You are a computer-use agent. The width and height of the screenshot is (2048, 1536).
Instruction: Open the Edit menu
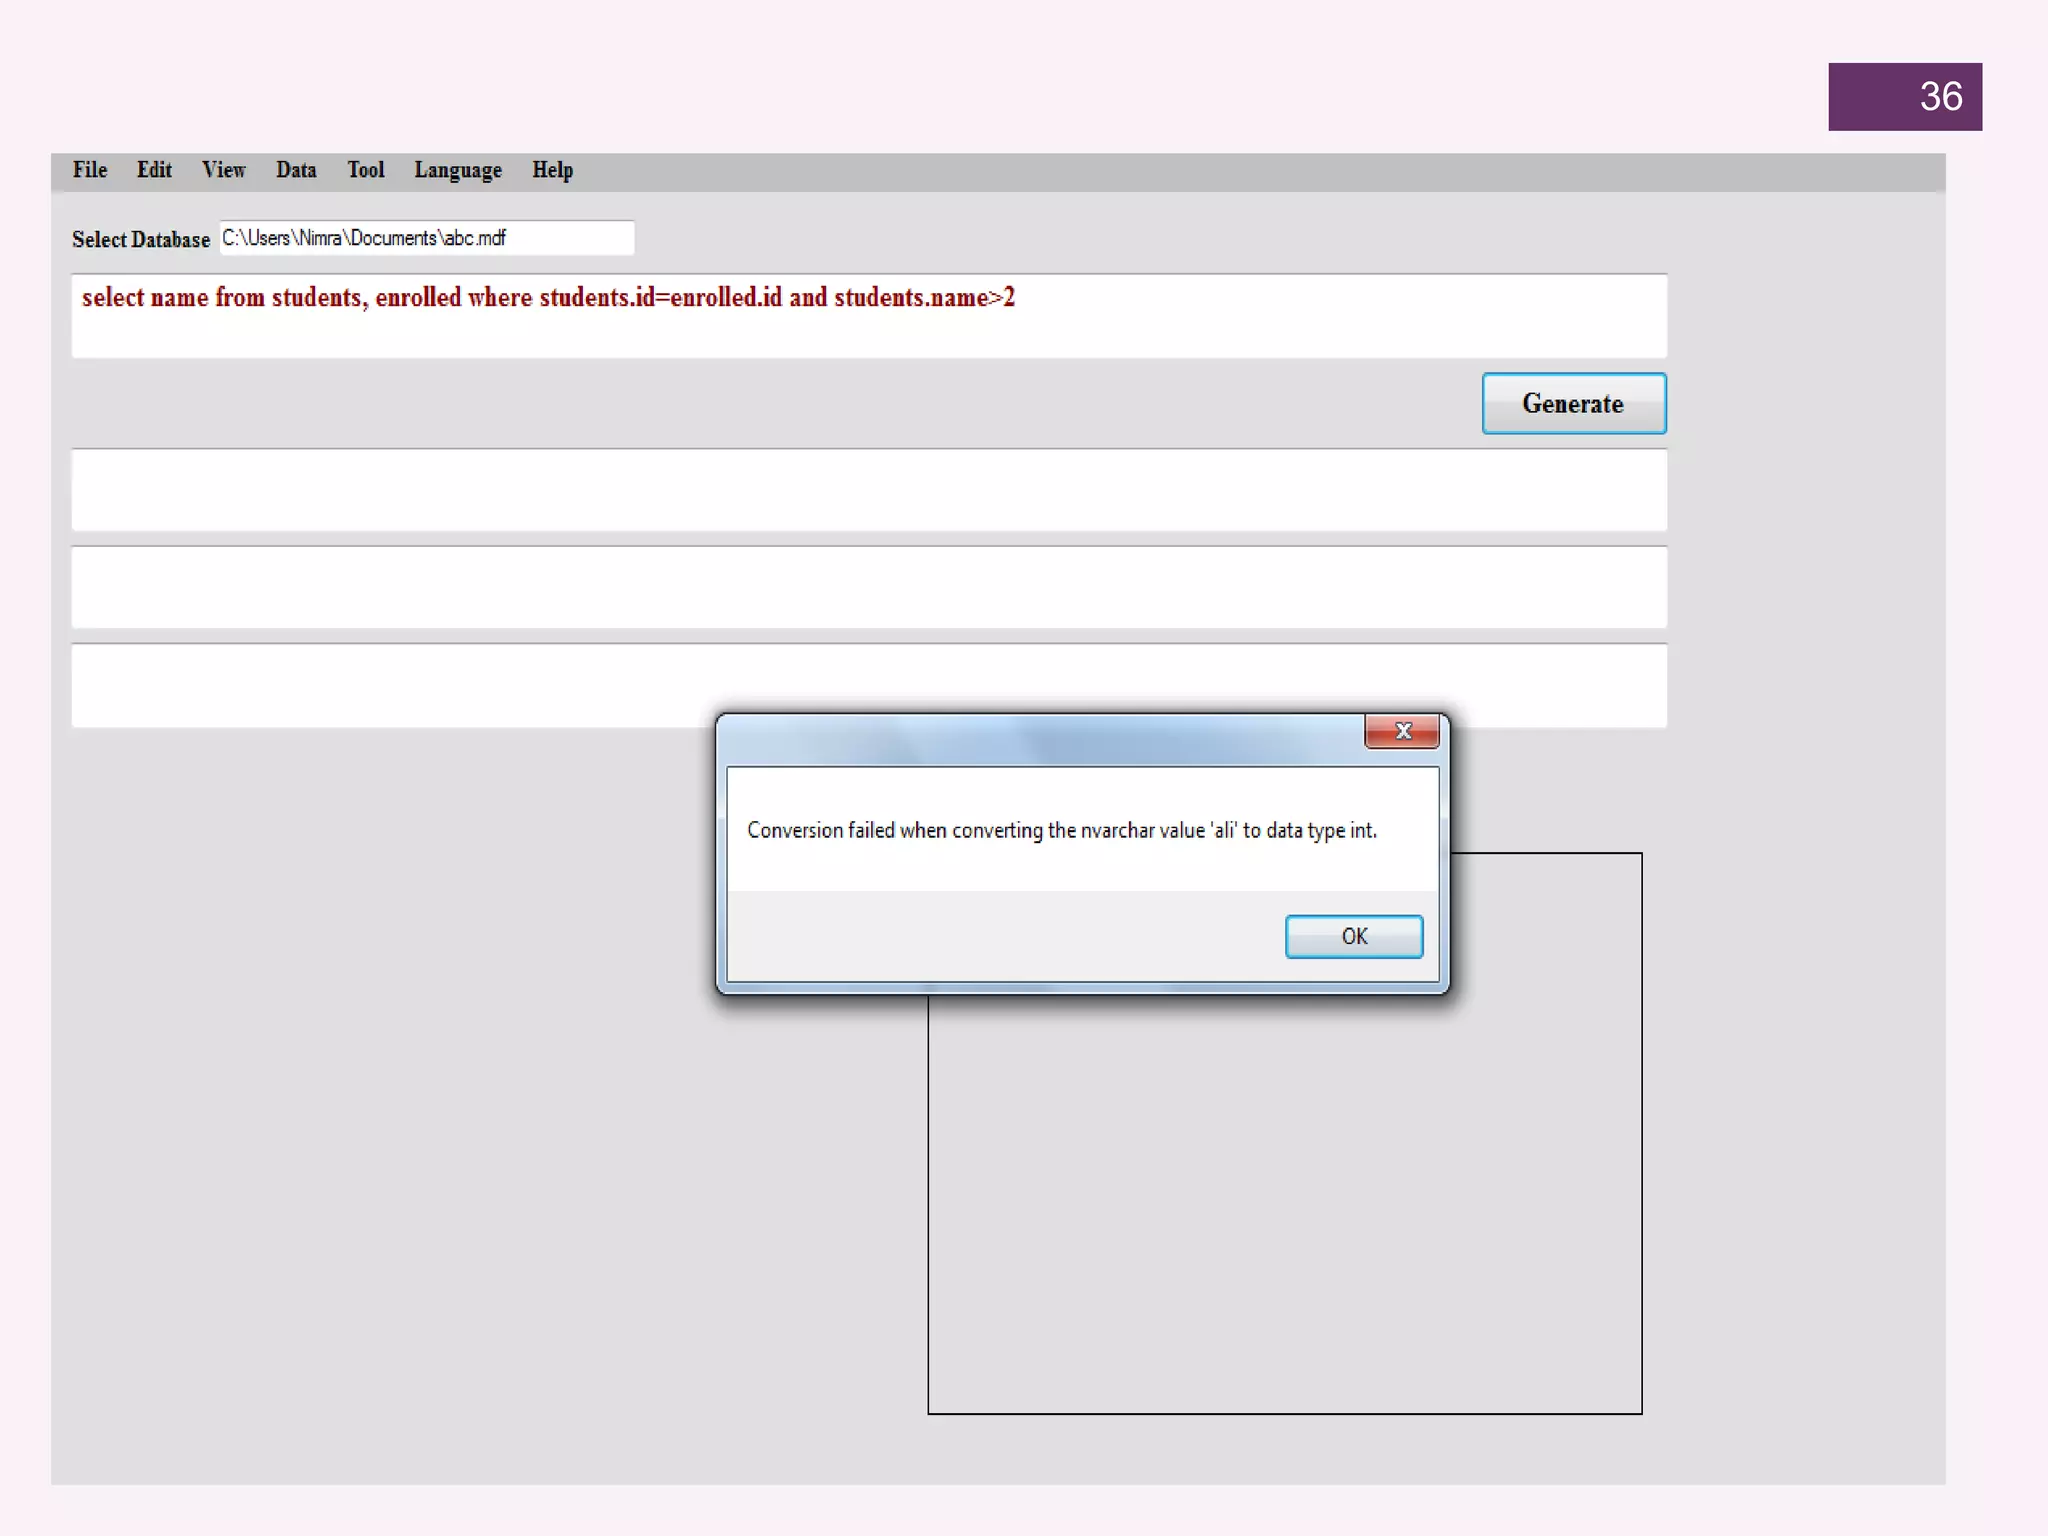154,170
